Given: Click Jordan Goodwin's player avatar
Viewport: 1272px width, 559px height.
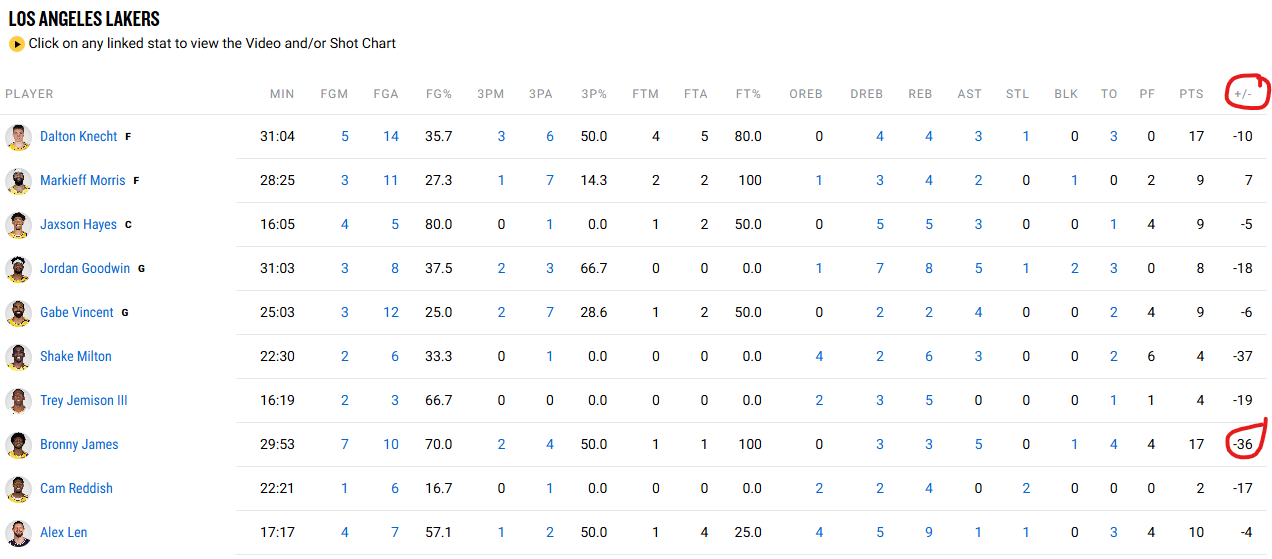Looking at the screenshot, I should coord(18,269).
